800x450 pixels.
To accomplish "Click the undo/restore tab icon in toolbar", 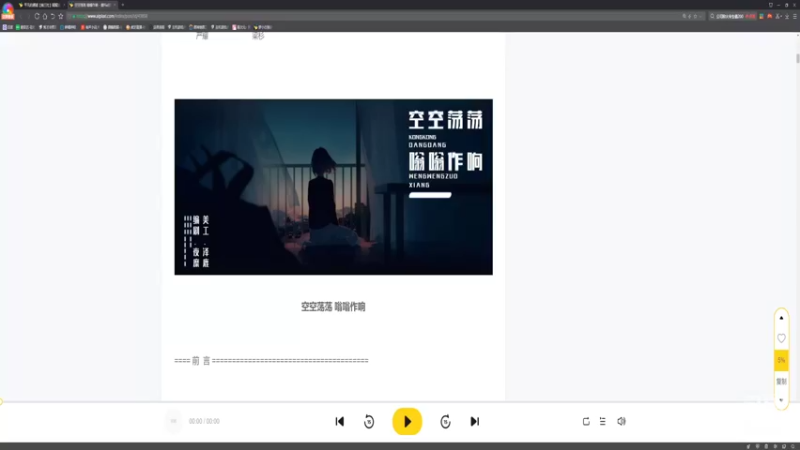I will pyautogui.click(x=53, y=16).
